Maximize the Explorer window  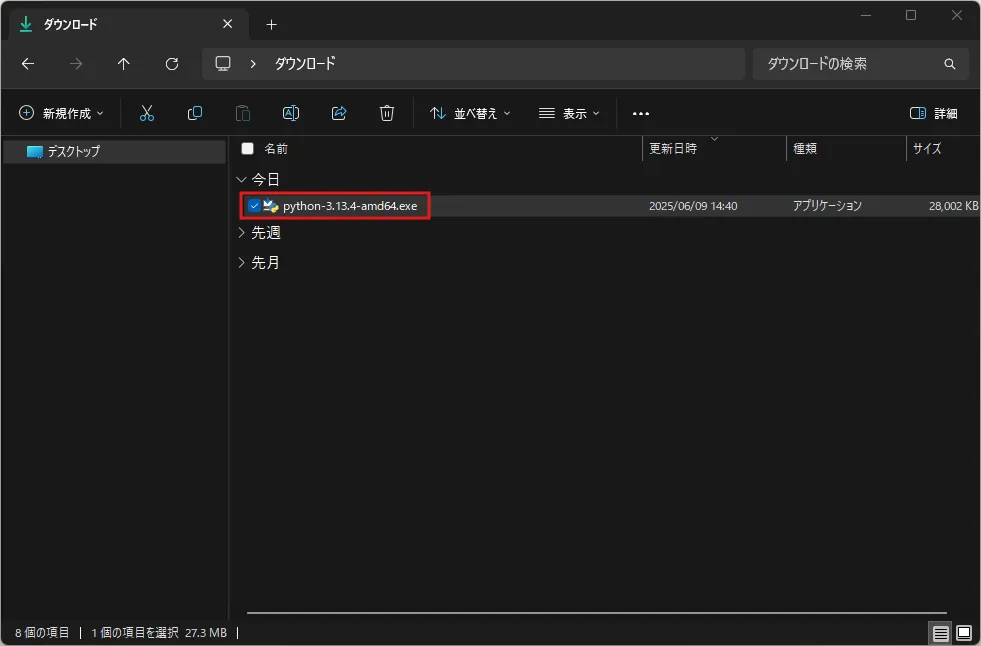(x=911, y=15)
